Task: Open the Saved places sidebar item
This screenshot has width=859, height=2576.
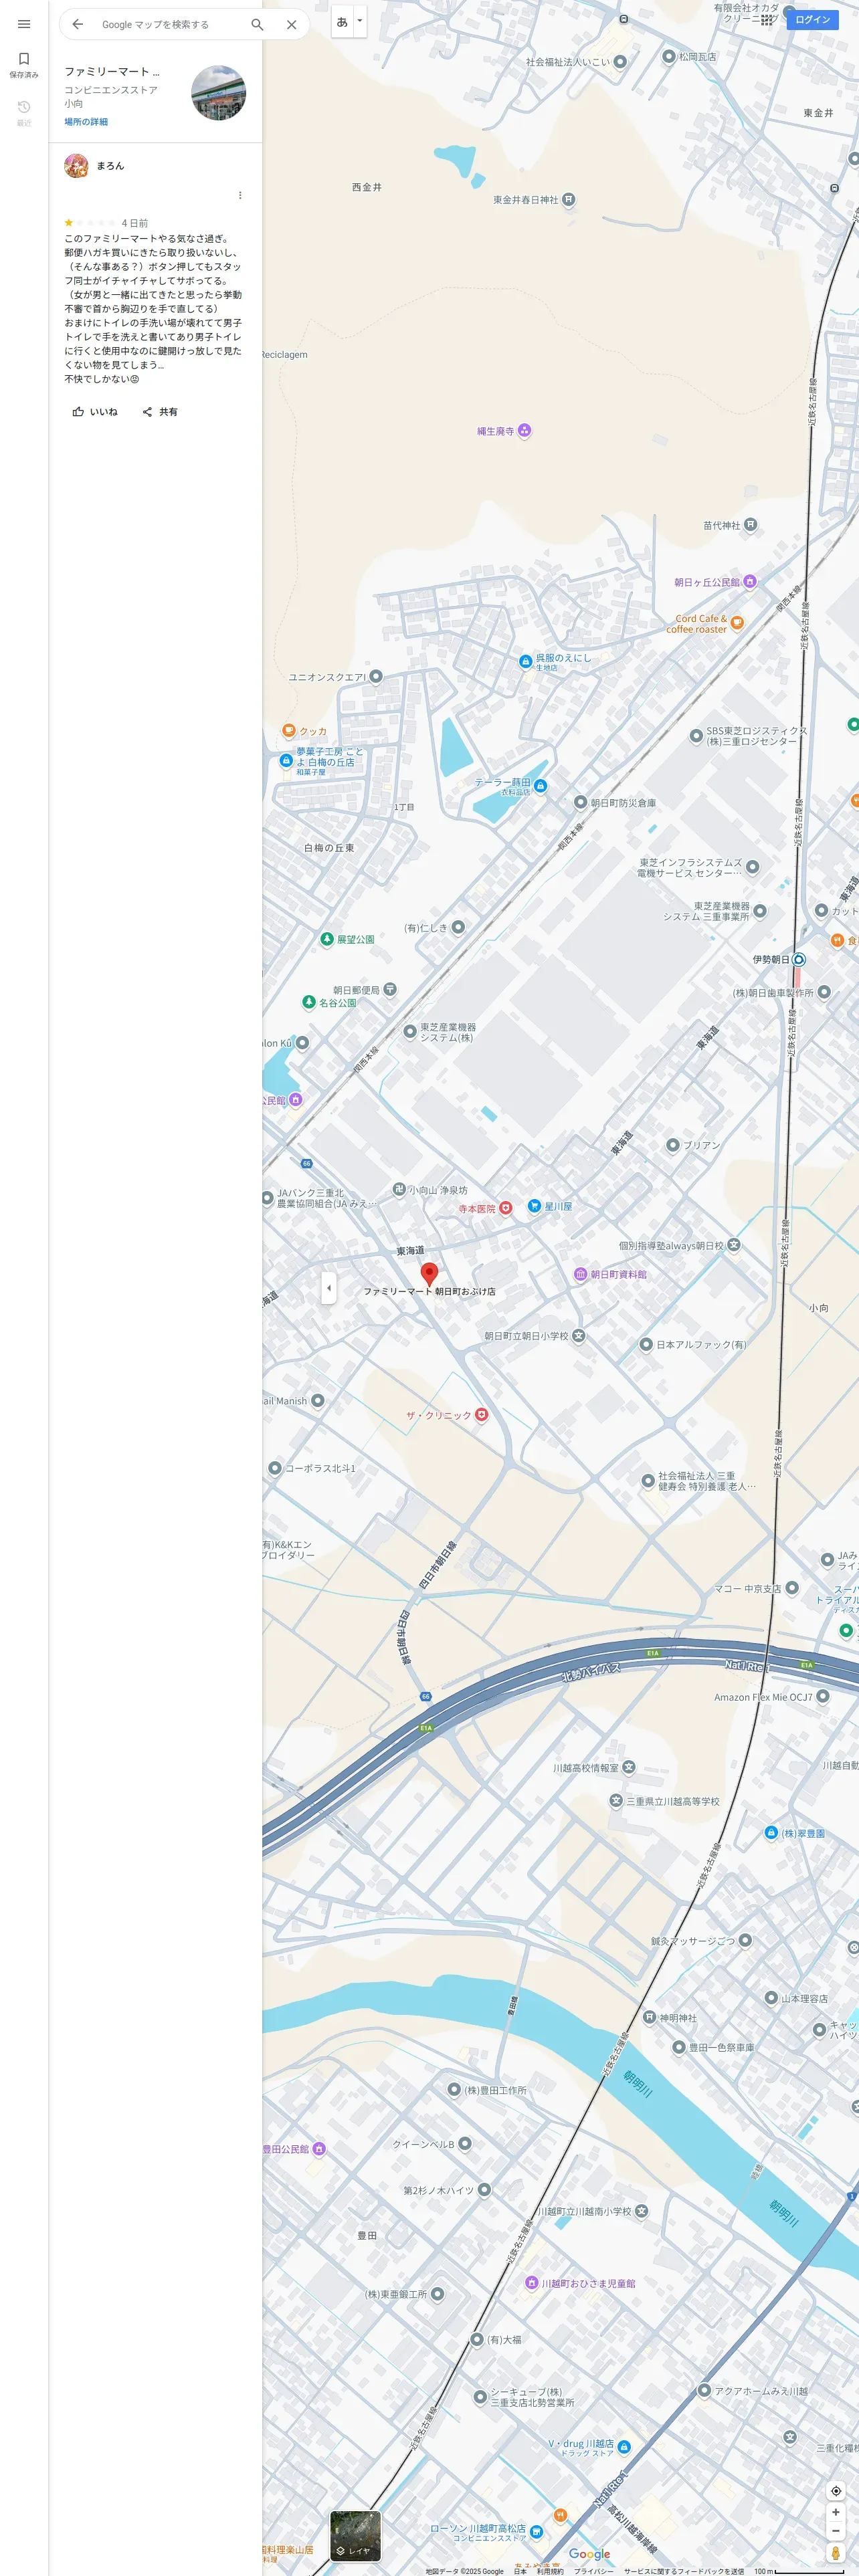Action: 24,64
